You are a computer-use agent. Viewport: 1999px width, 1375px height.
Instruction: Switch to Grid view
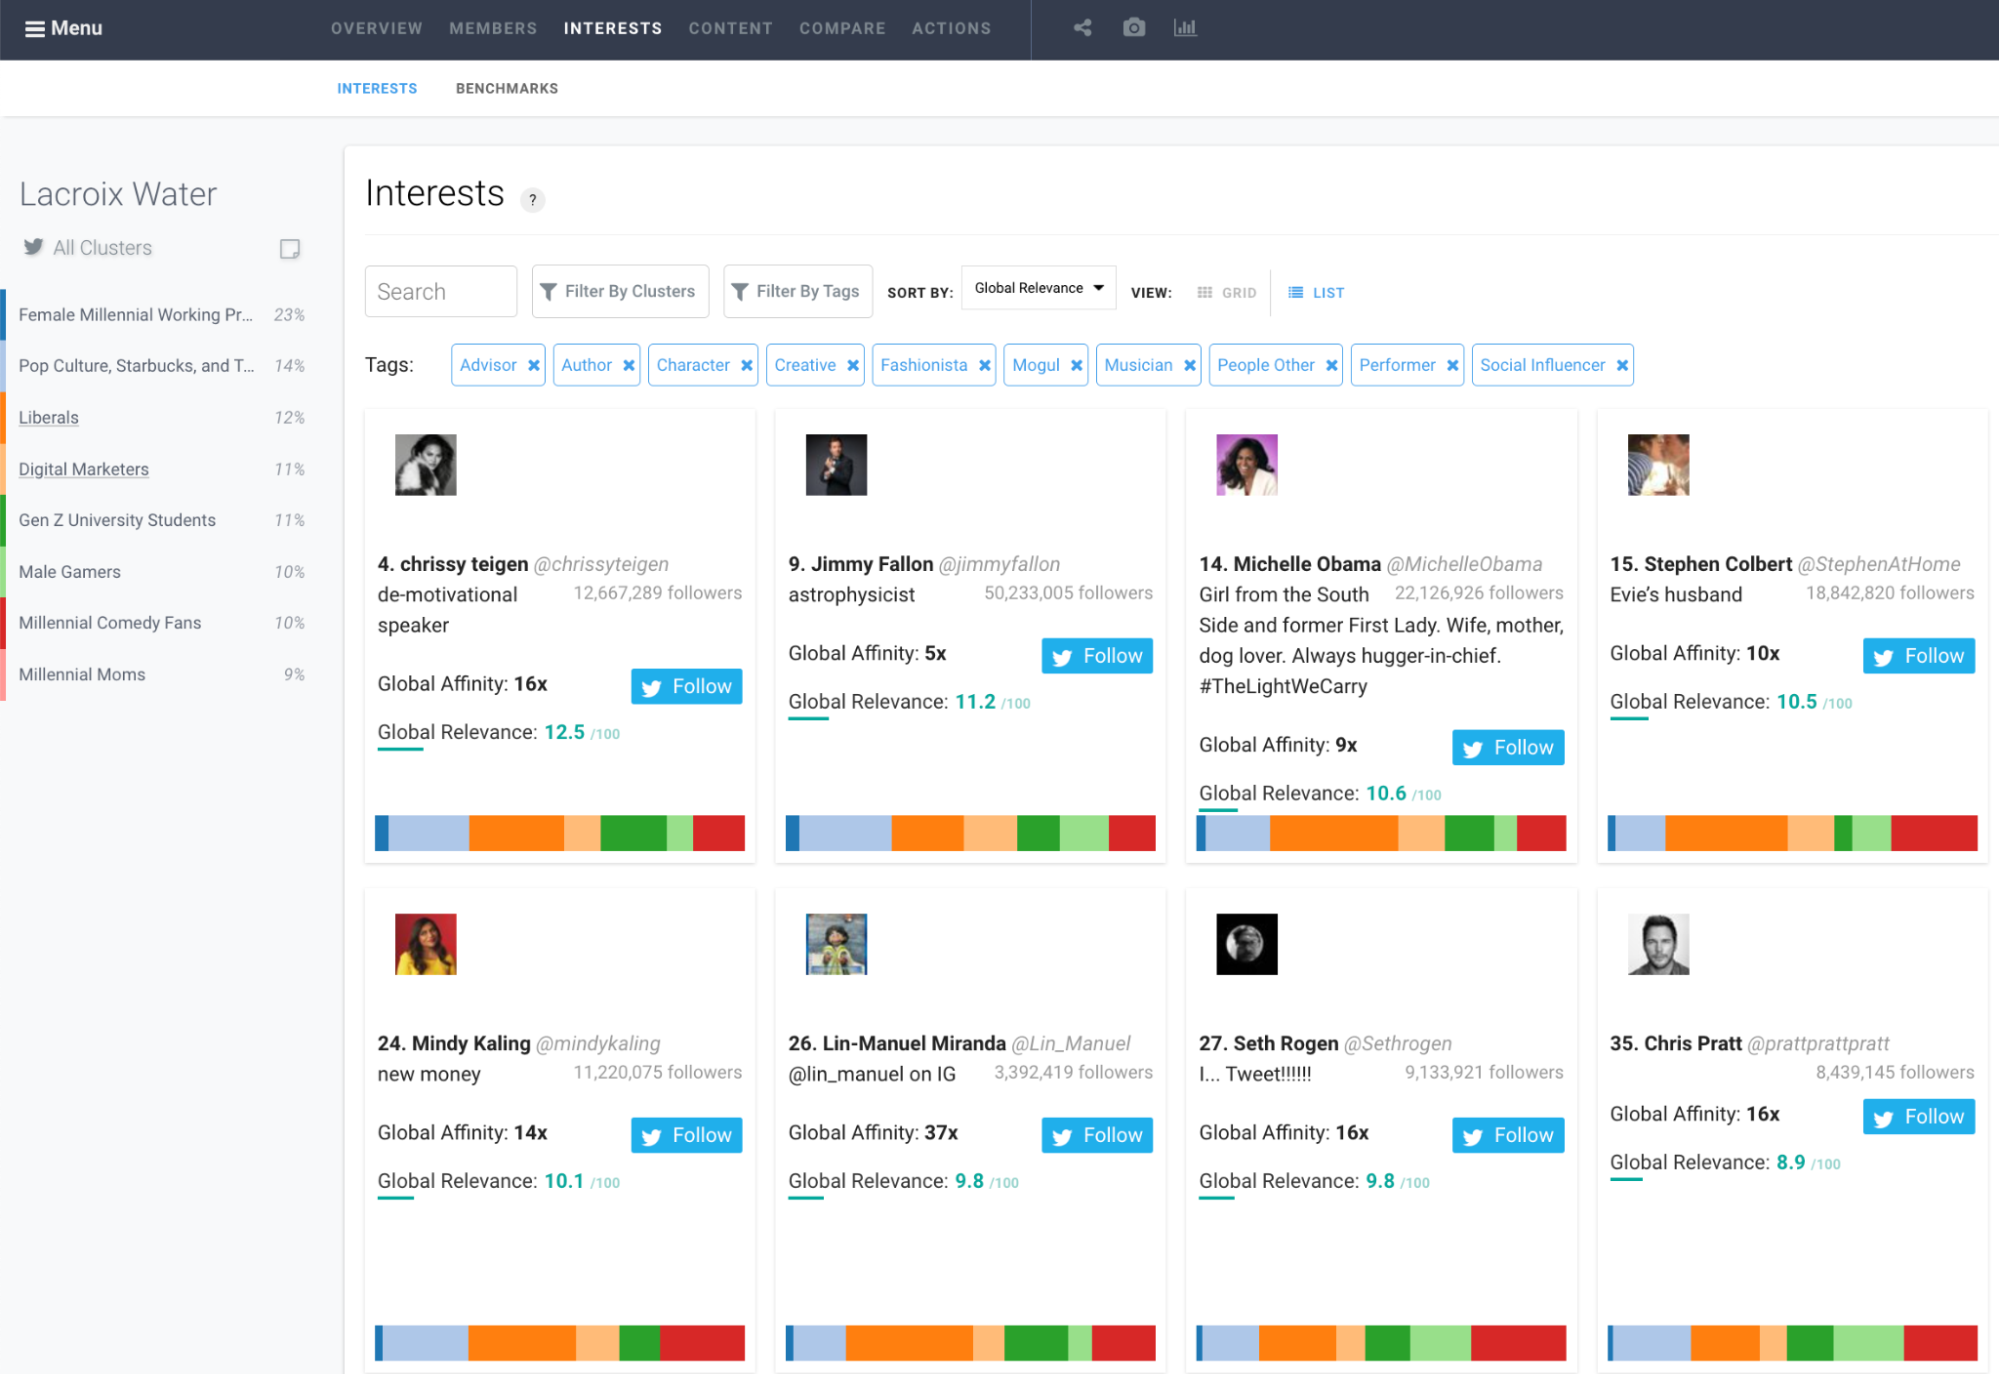(1227, 293)
